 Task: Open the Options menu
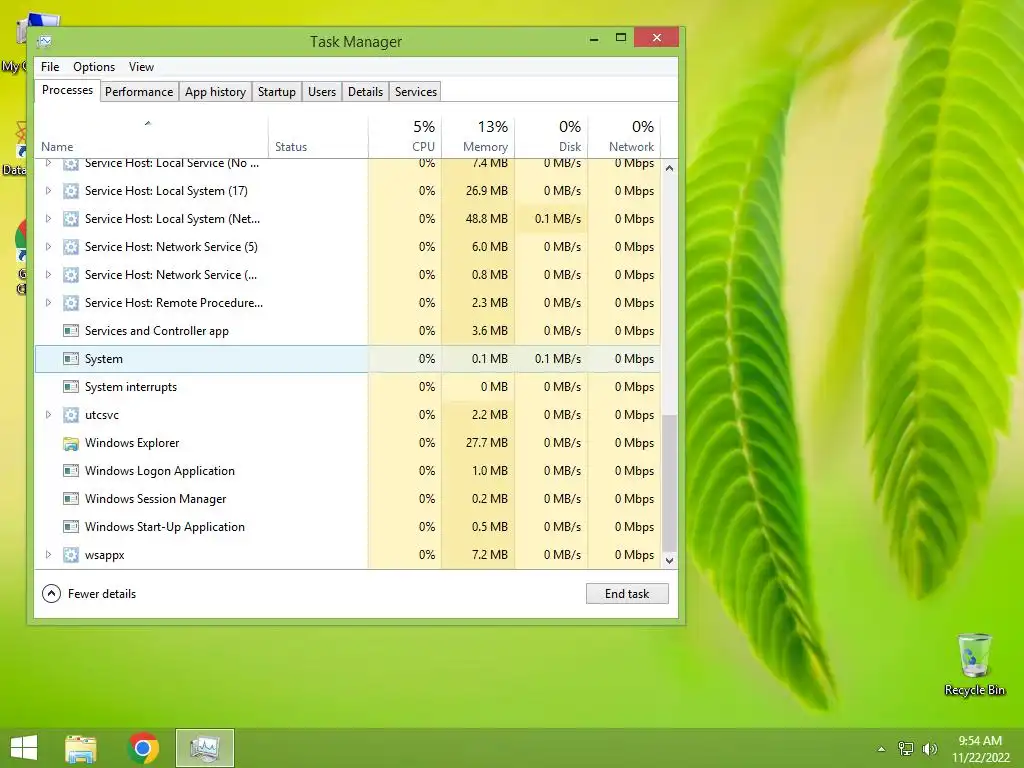(x=94, y=67)
